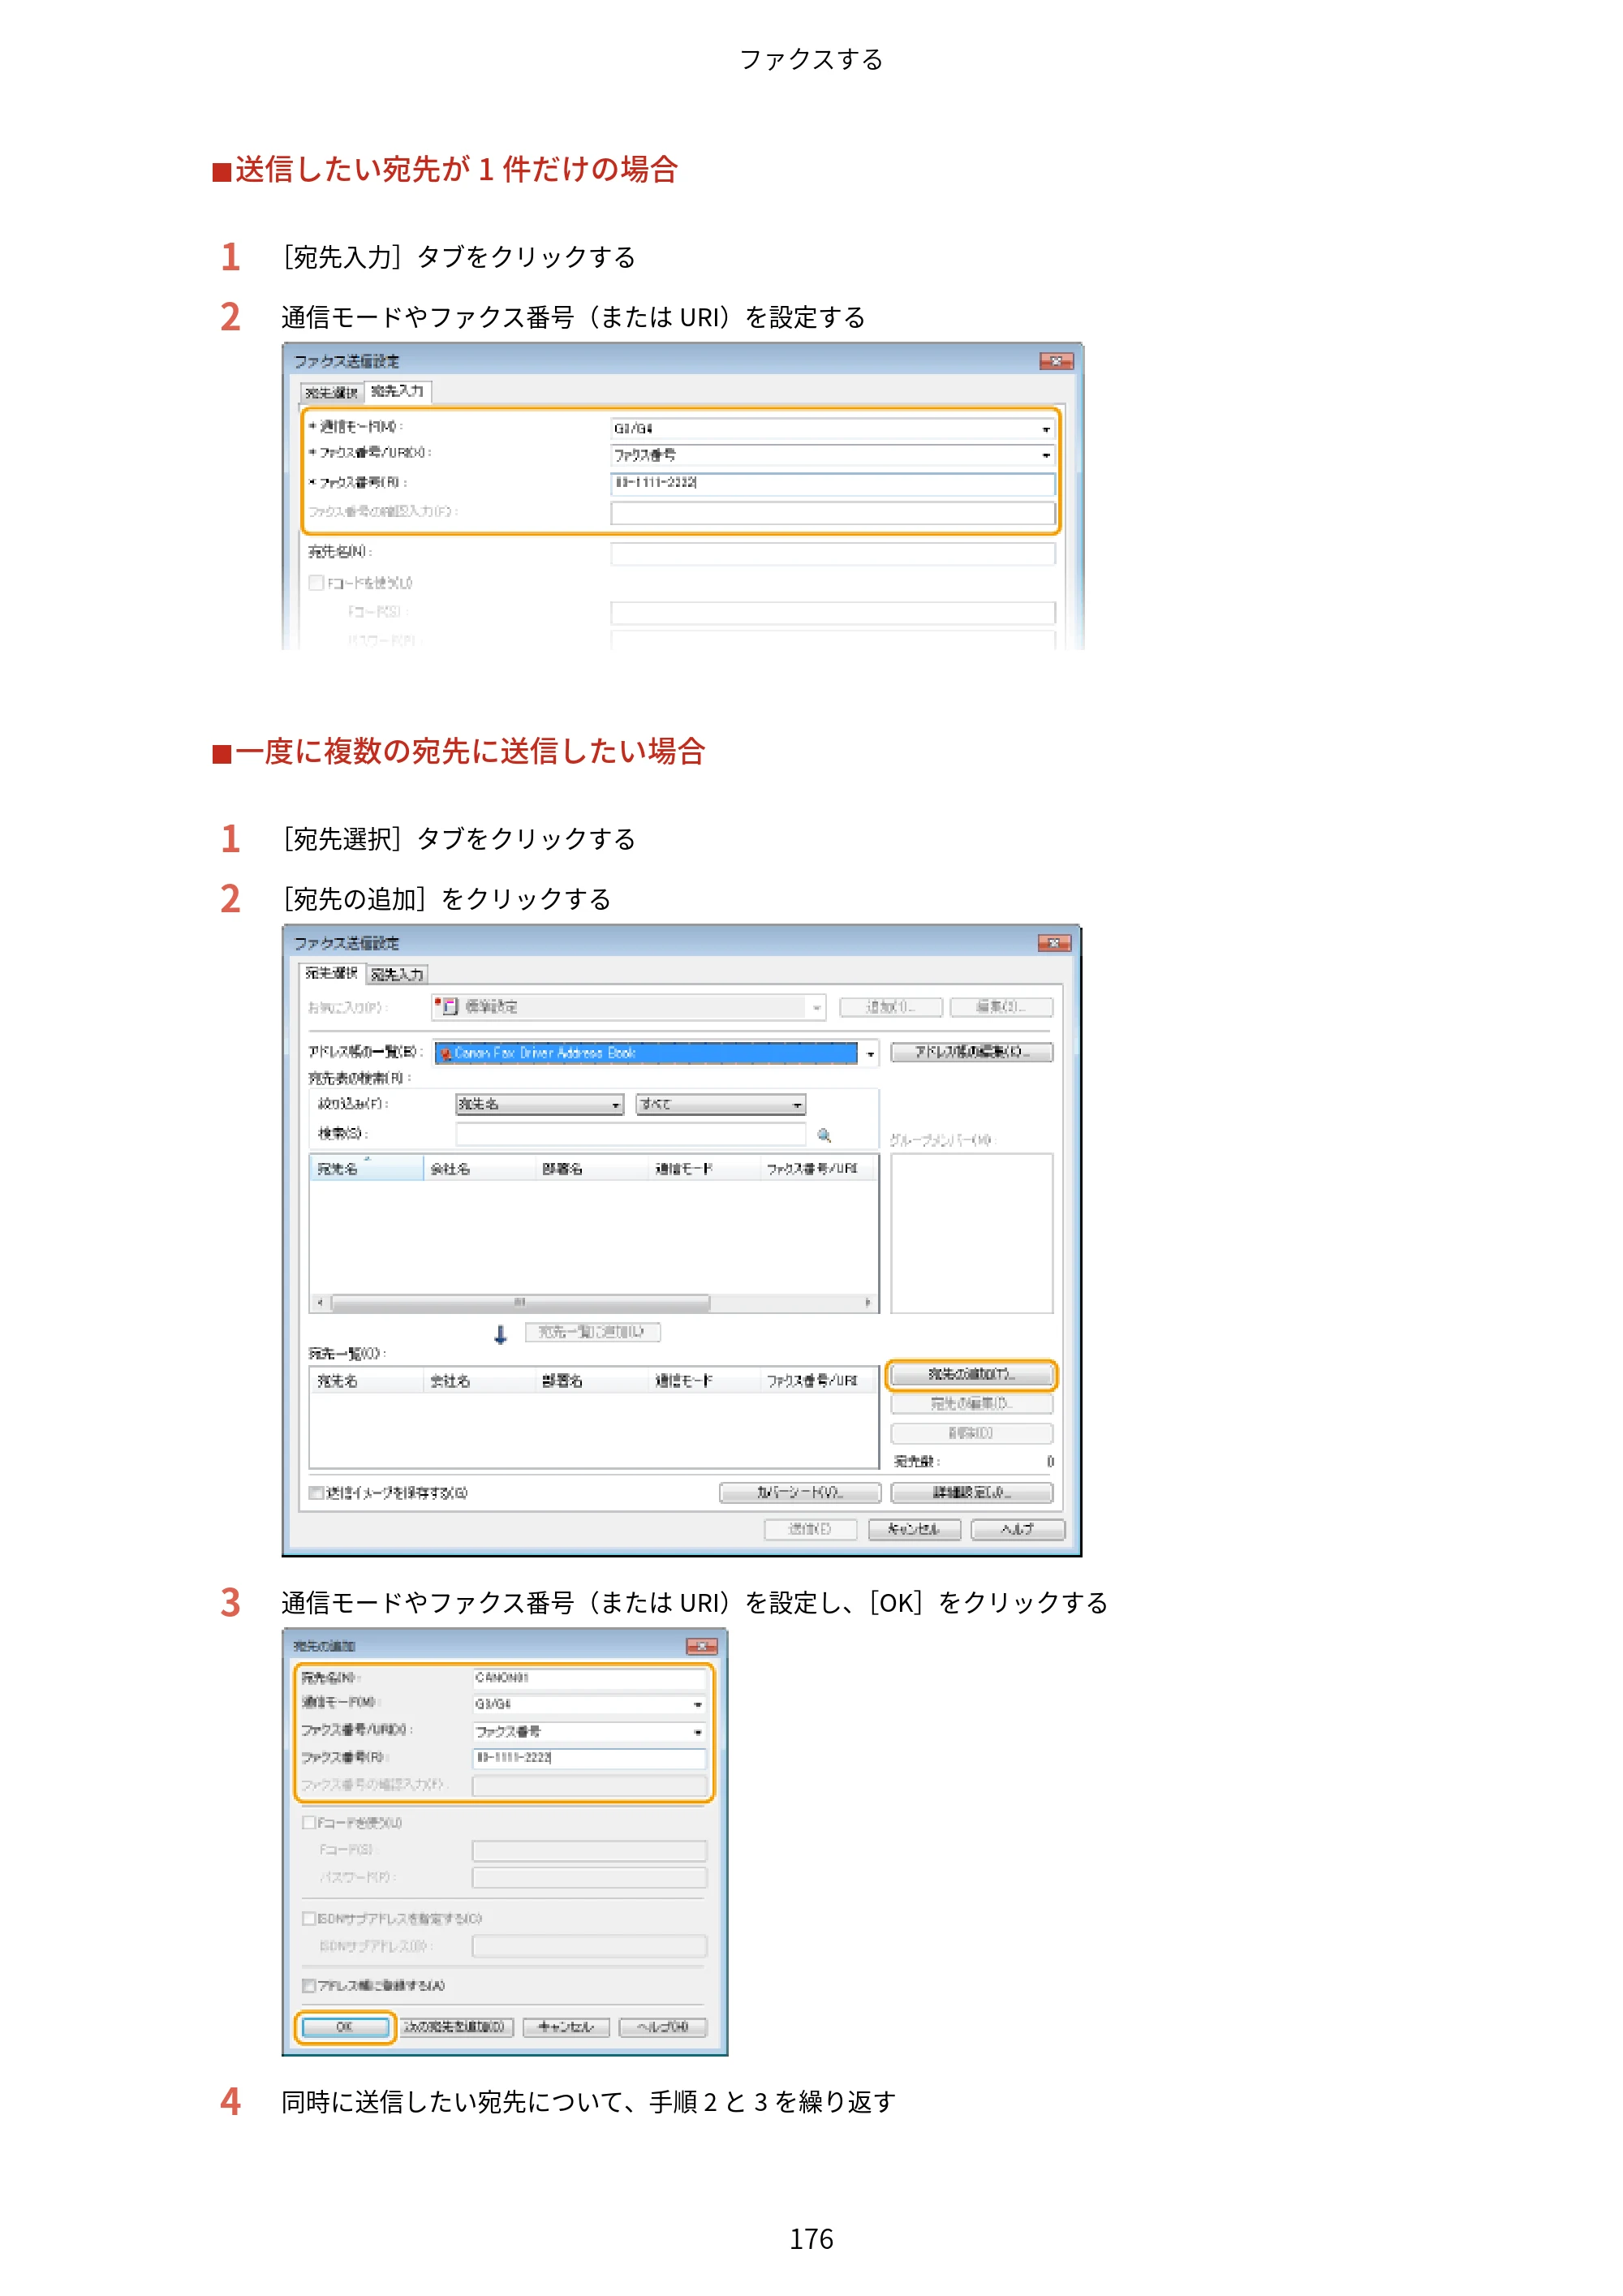Viewport: 1623px width, 2296px height.
Task: Switch to 宛先選択 tab in the top dialog
Action: (x=331, y=393)
